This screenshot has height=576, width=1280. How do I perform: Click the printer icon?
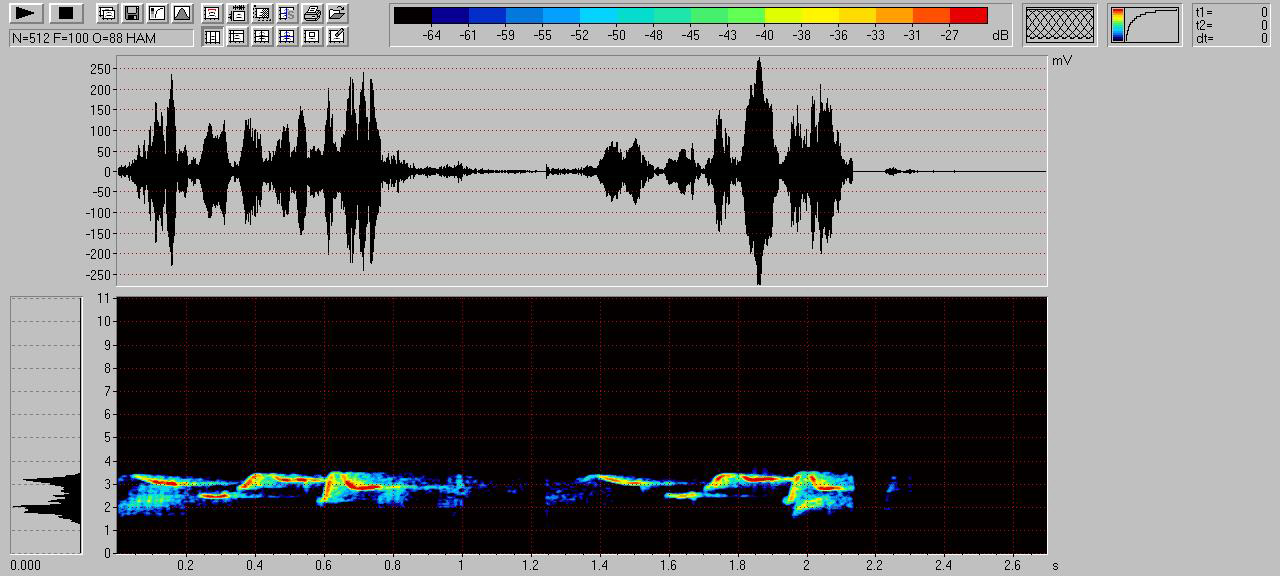click(x=312, y=14)
